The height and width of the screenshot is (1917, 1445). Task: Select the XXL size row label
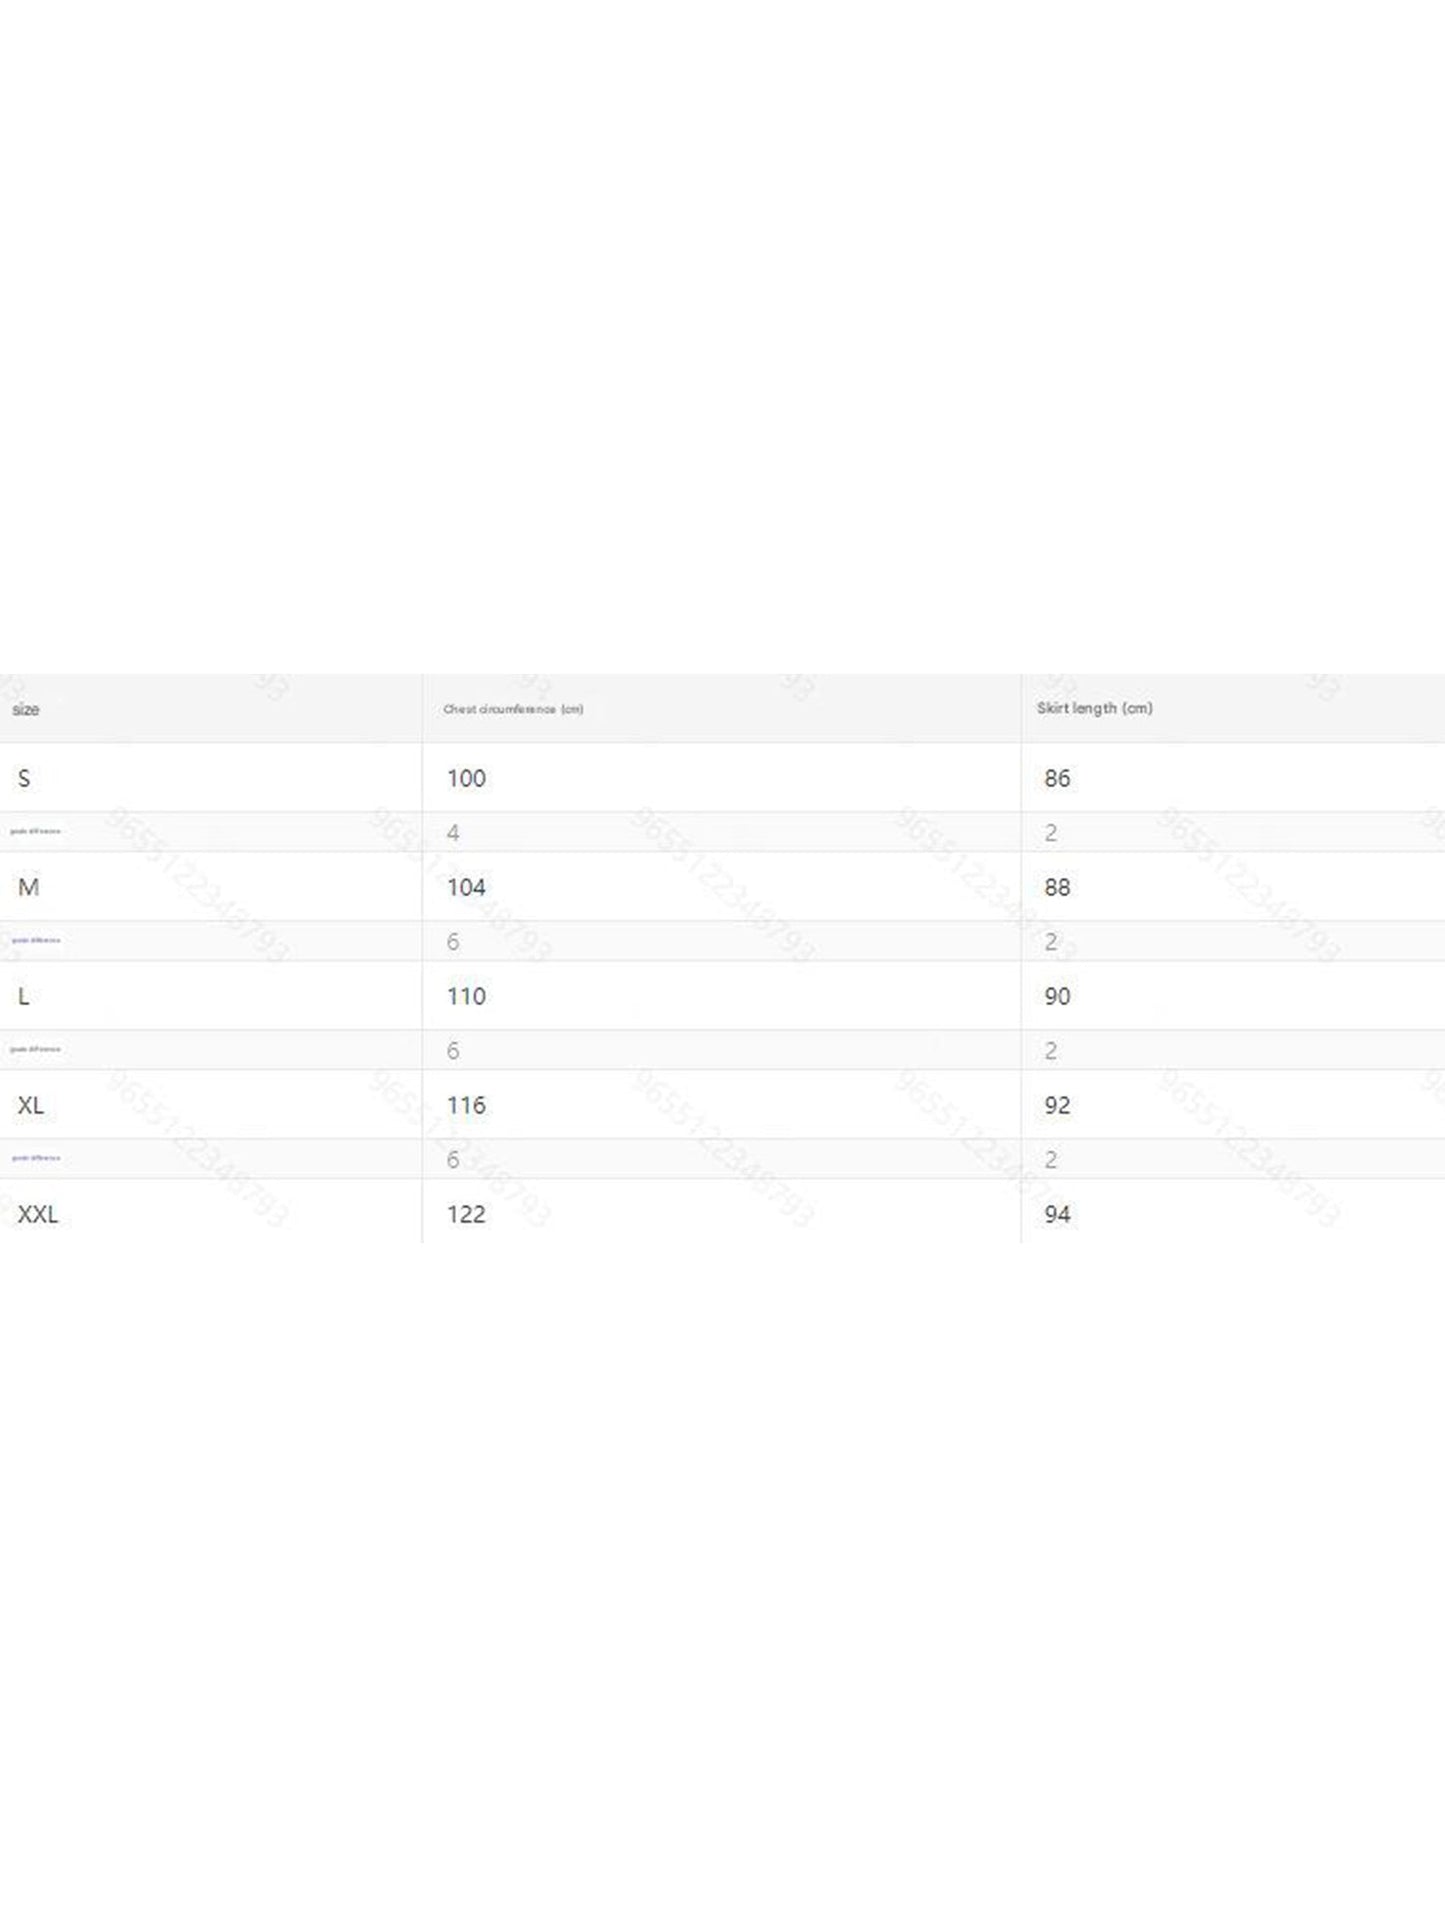[38, 1214]
